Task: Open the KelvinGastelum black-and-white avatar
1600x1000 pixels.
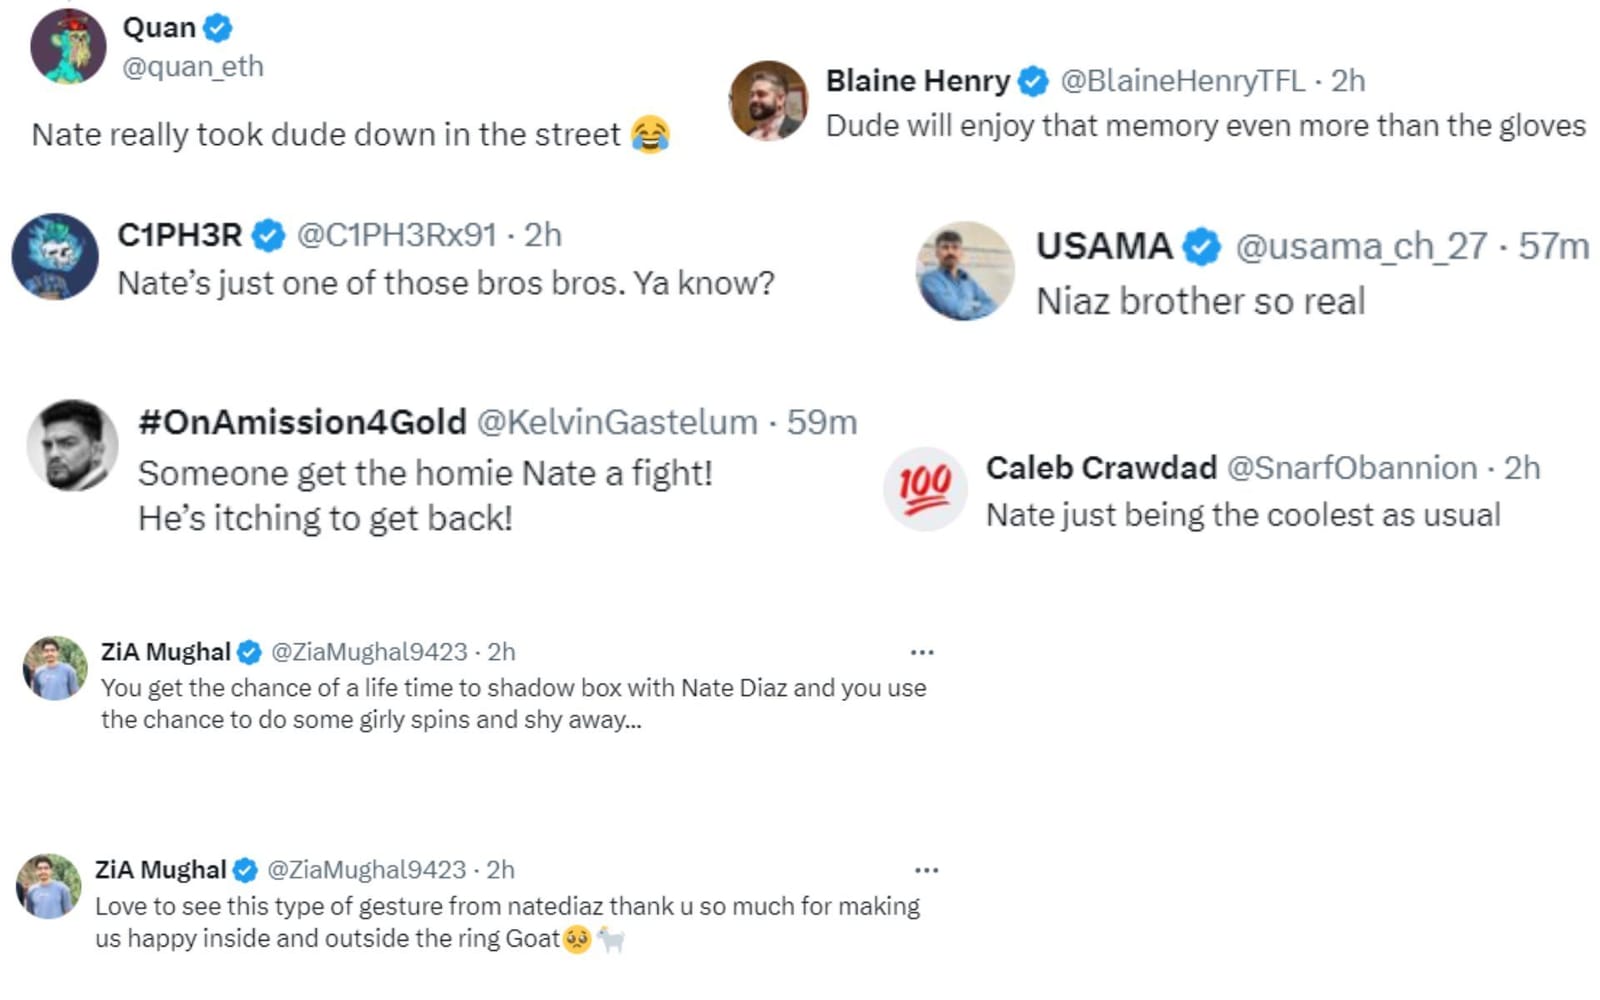Action: coord(72,445)
